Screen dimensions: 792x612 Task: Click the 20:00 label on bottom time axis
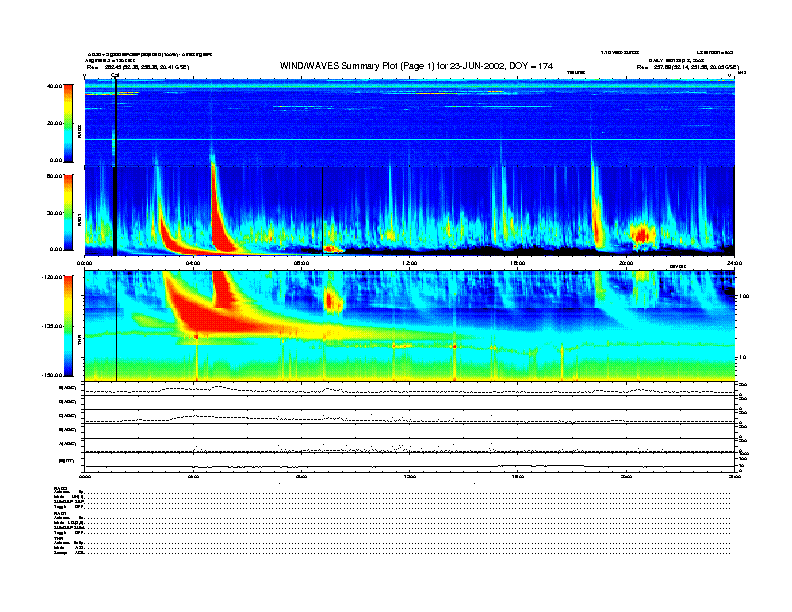click(x=626, y=476)
